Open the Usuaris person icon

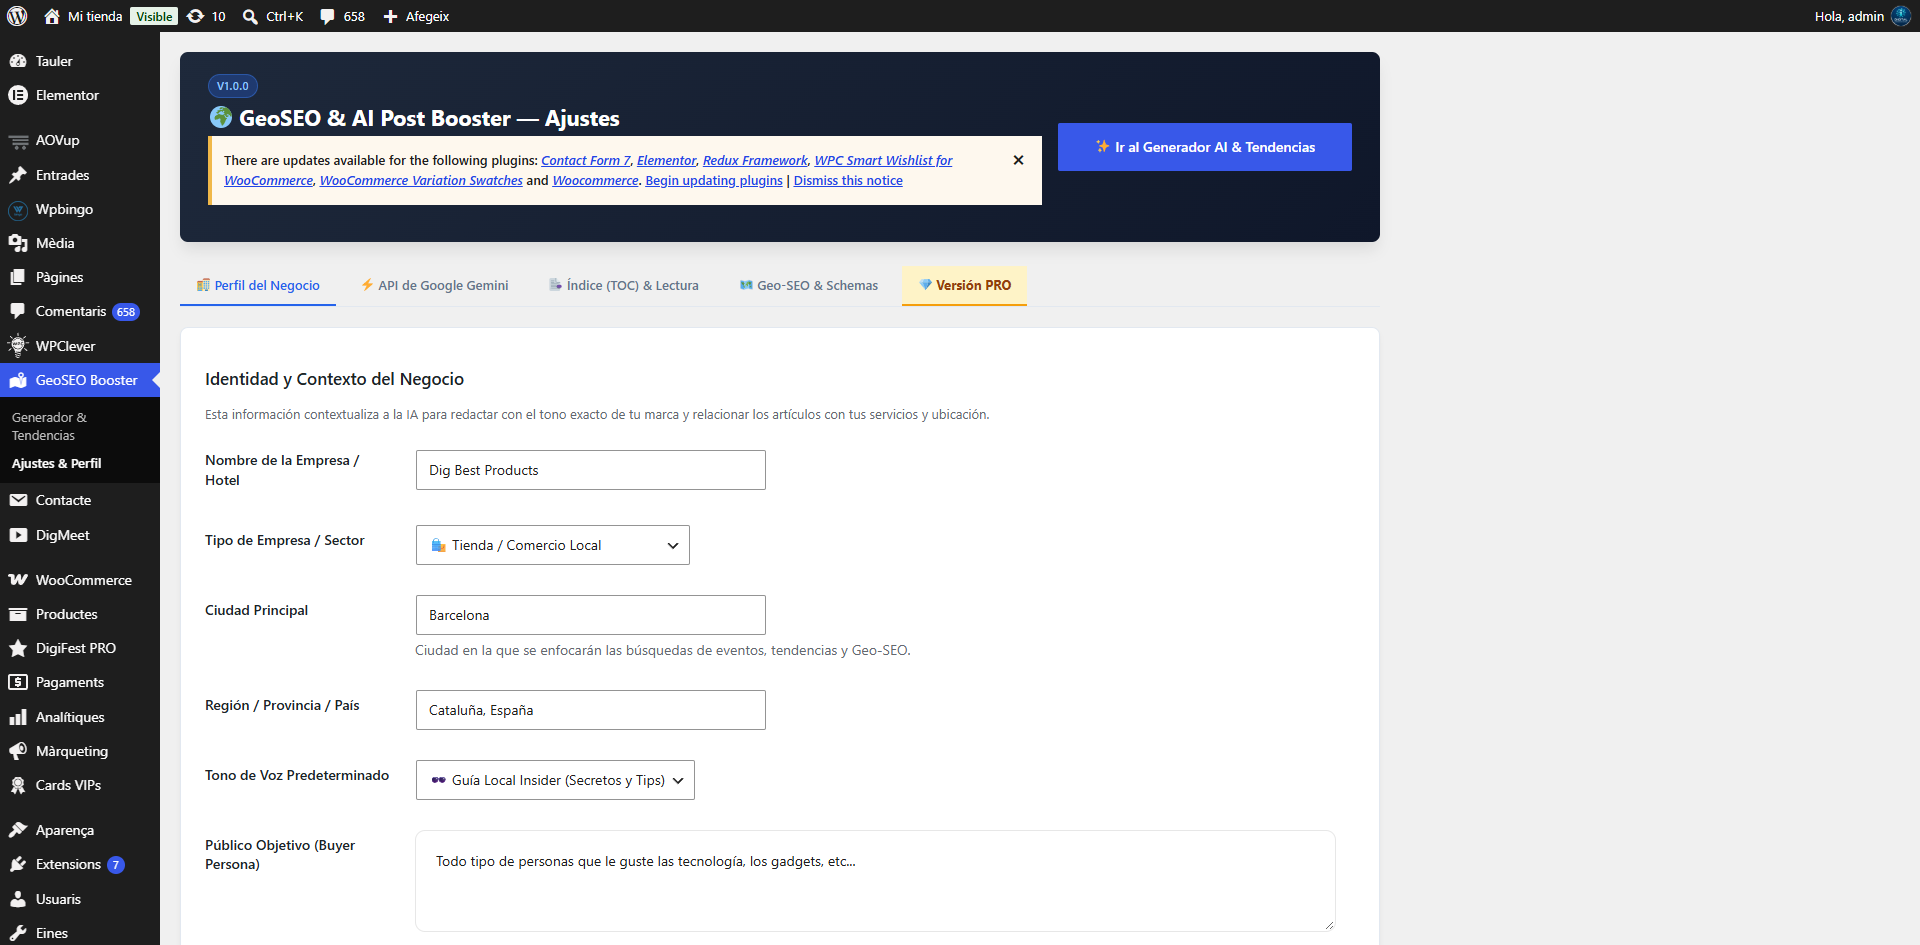click(x=18, y=899)
